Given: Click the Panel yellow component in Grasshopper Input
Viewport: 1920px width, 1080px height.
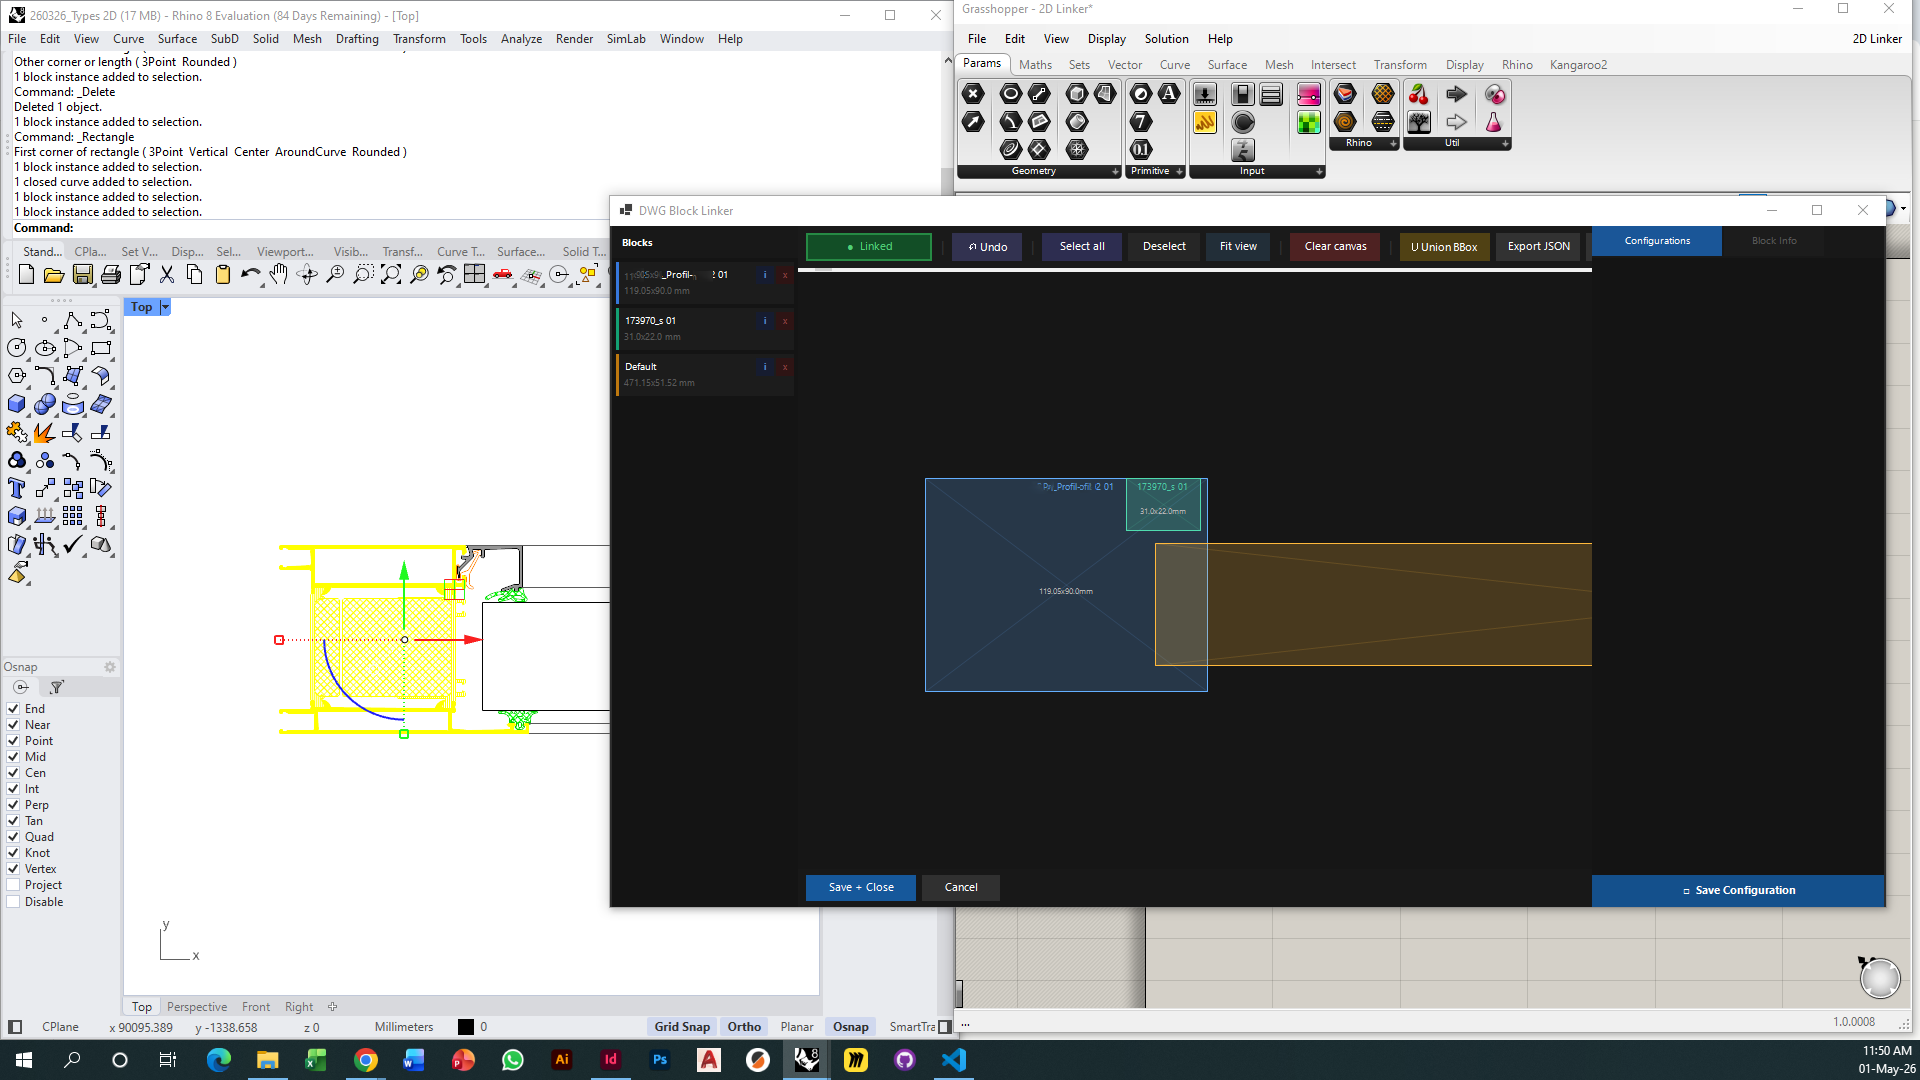Looking at the screenshot, I should pyautogui.click(x=1205, y=122).
